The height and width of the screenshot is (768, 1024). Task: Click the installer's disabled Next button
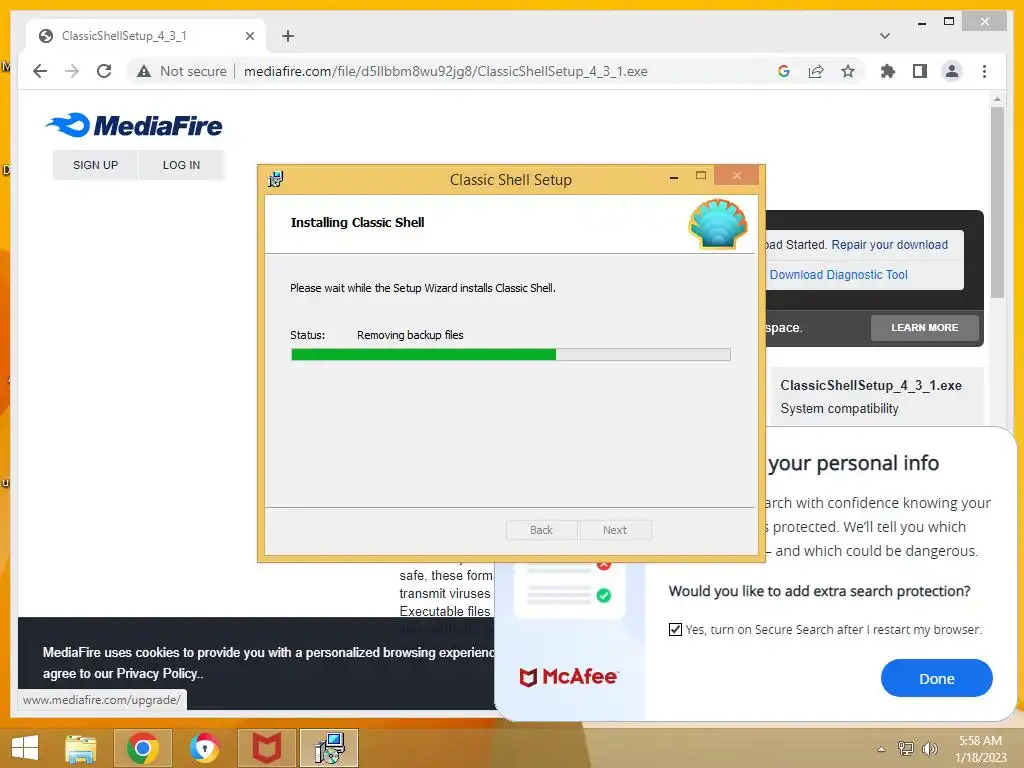[615, 530]
